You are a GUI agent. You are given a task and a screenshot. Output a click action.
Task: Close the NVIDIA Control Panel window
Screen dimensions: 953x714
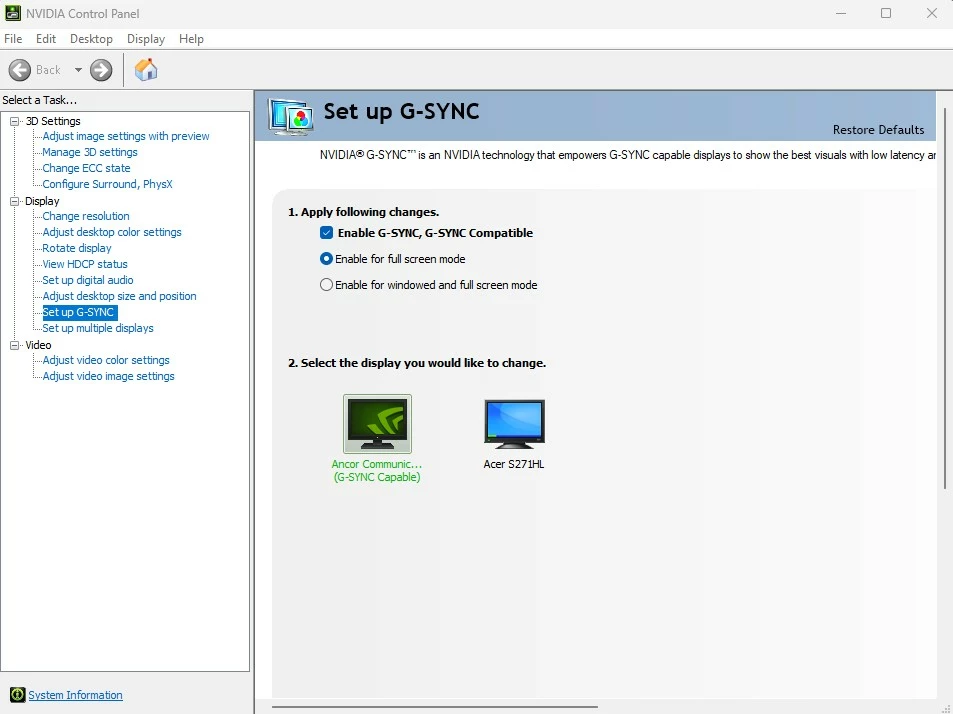tap(932, 13)
